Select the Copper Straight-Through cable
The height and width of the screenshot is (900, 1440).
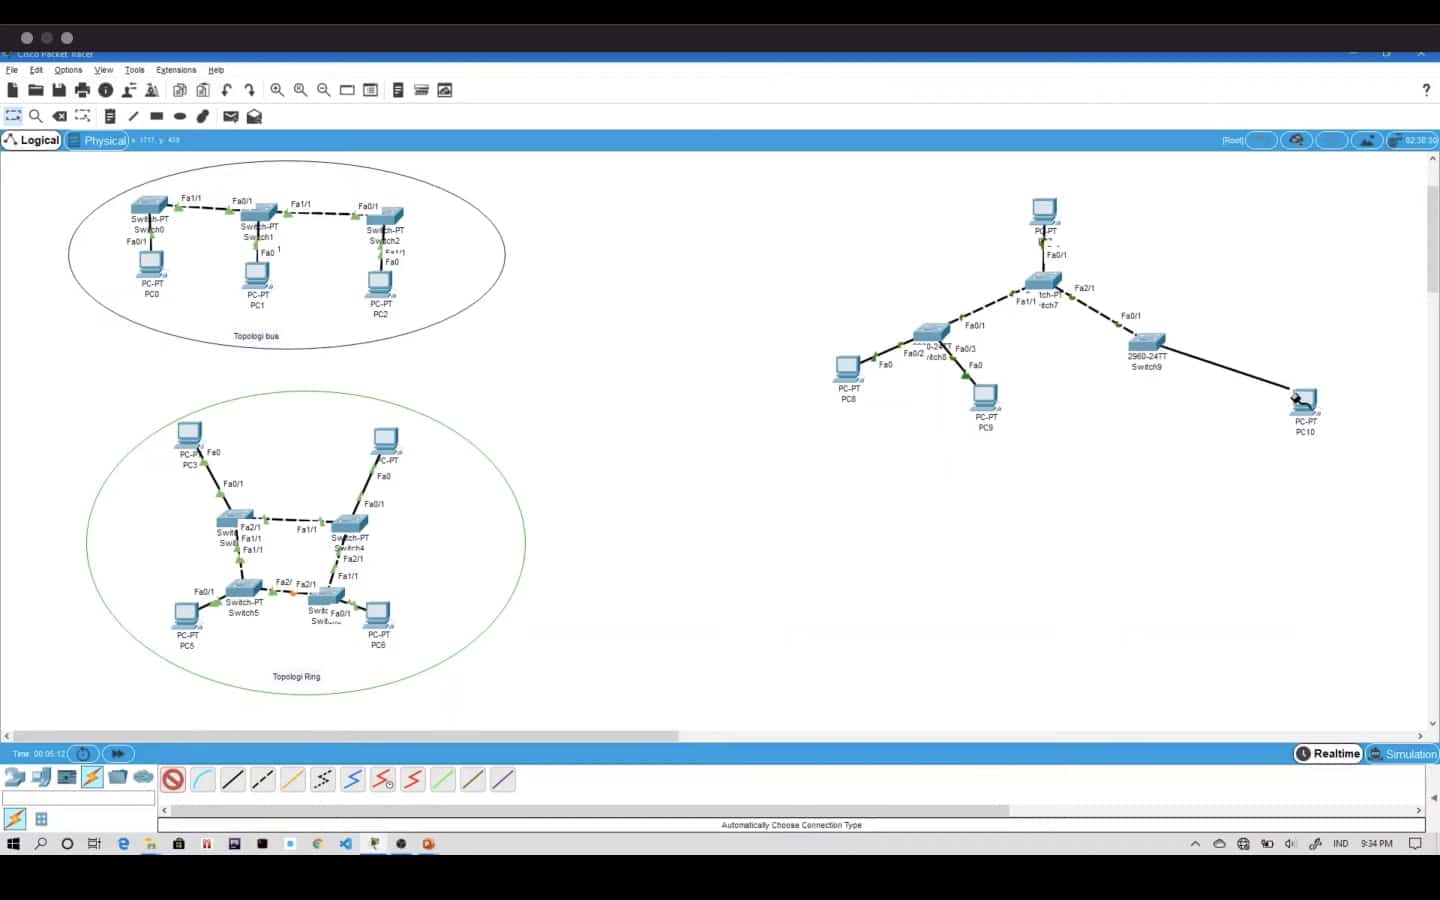tap(233, 780)
